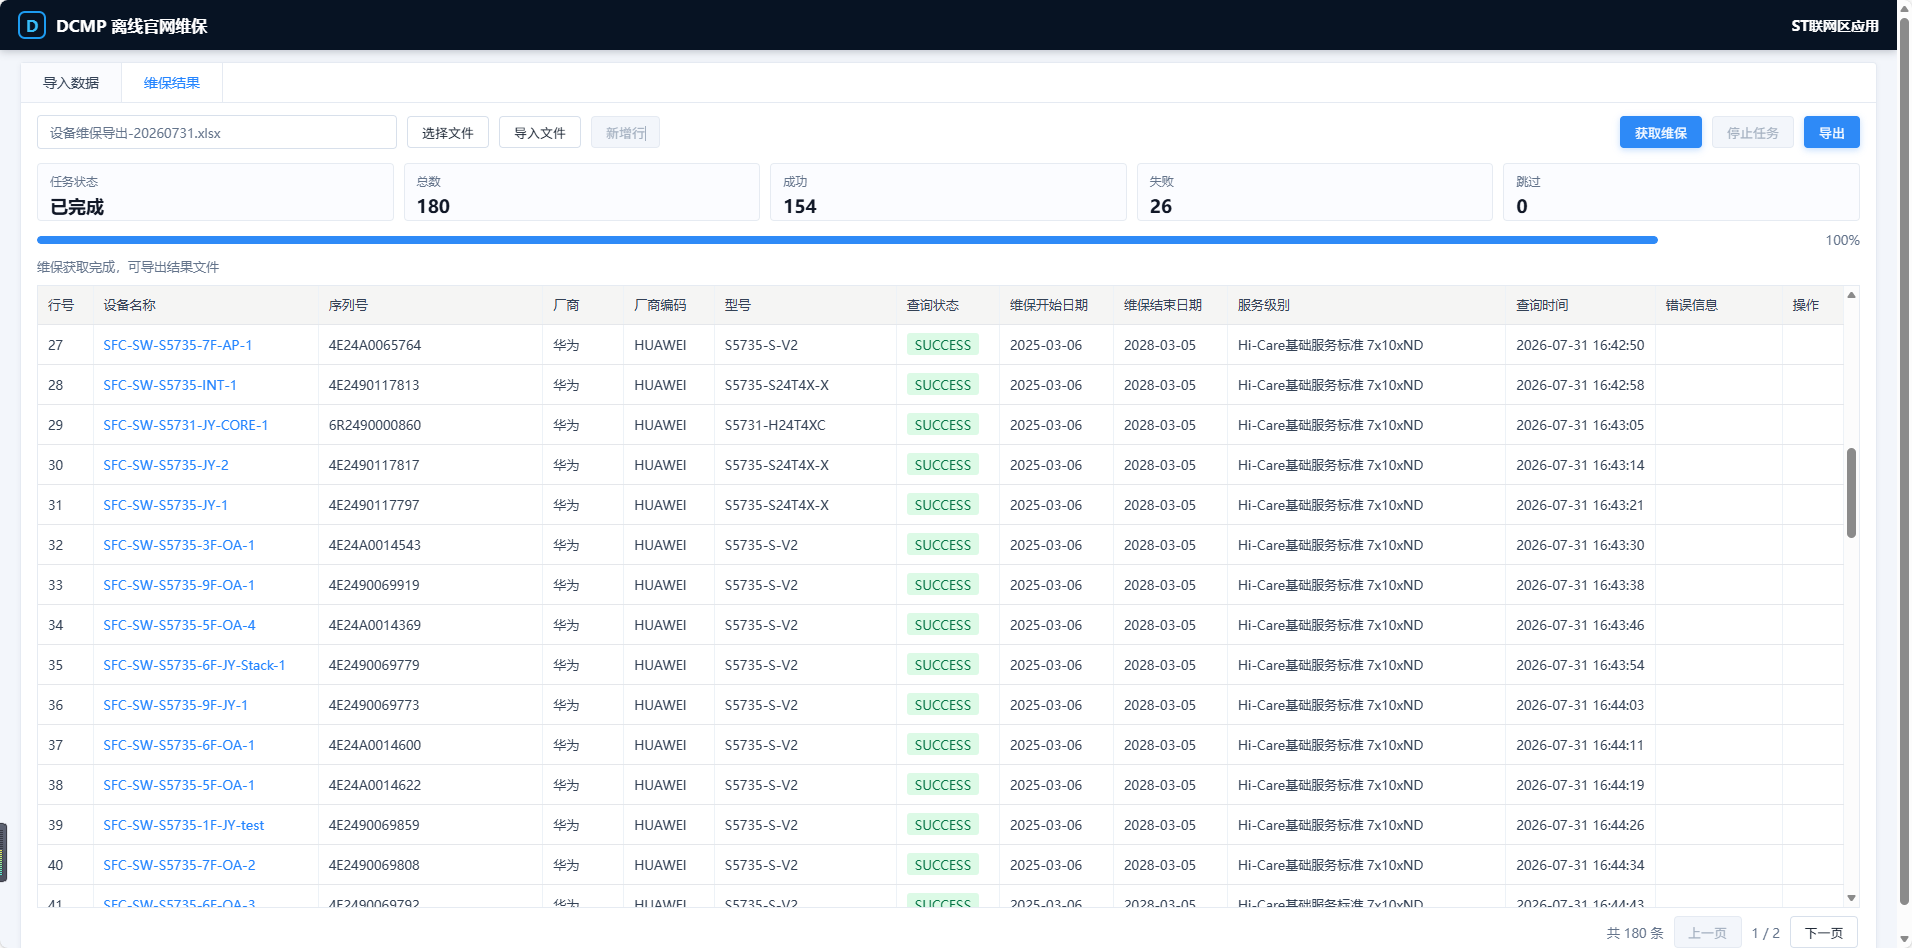The width and height of the screenshot is (1912, 948).
Task: Click the 选择文件 button
Action: [448, 132]
